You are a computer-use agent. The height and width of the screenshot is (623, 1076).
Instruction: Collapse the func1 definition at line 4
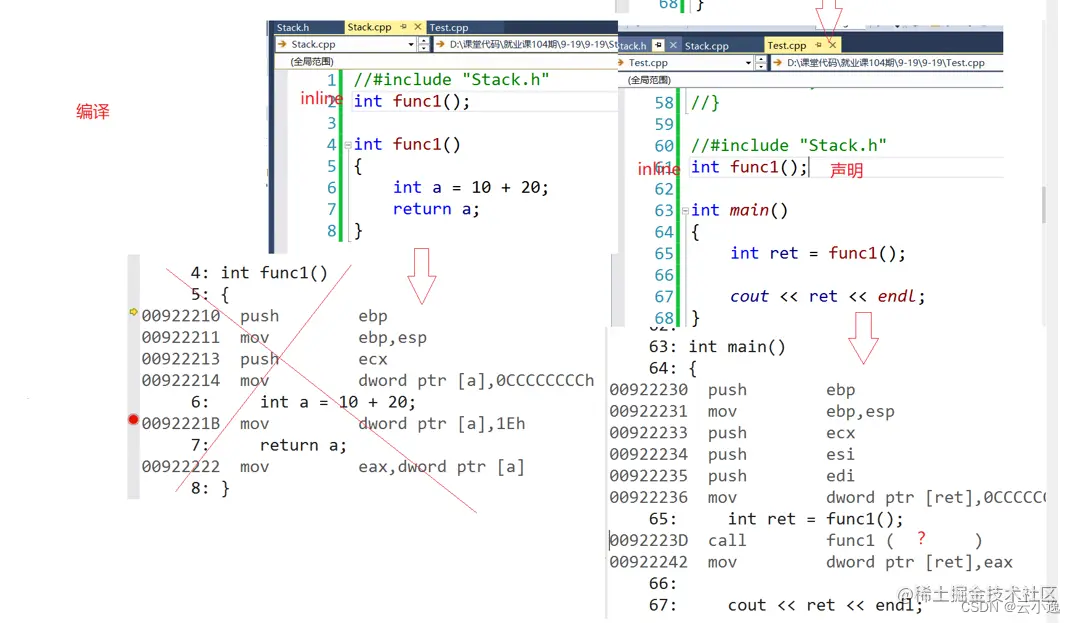click(348, 145)
